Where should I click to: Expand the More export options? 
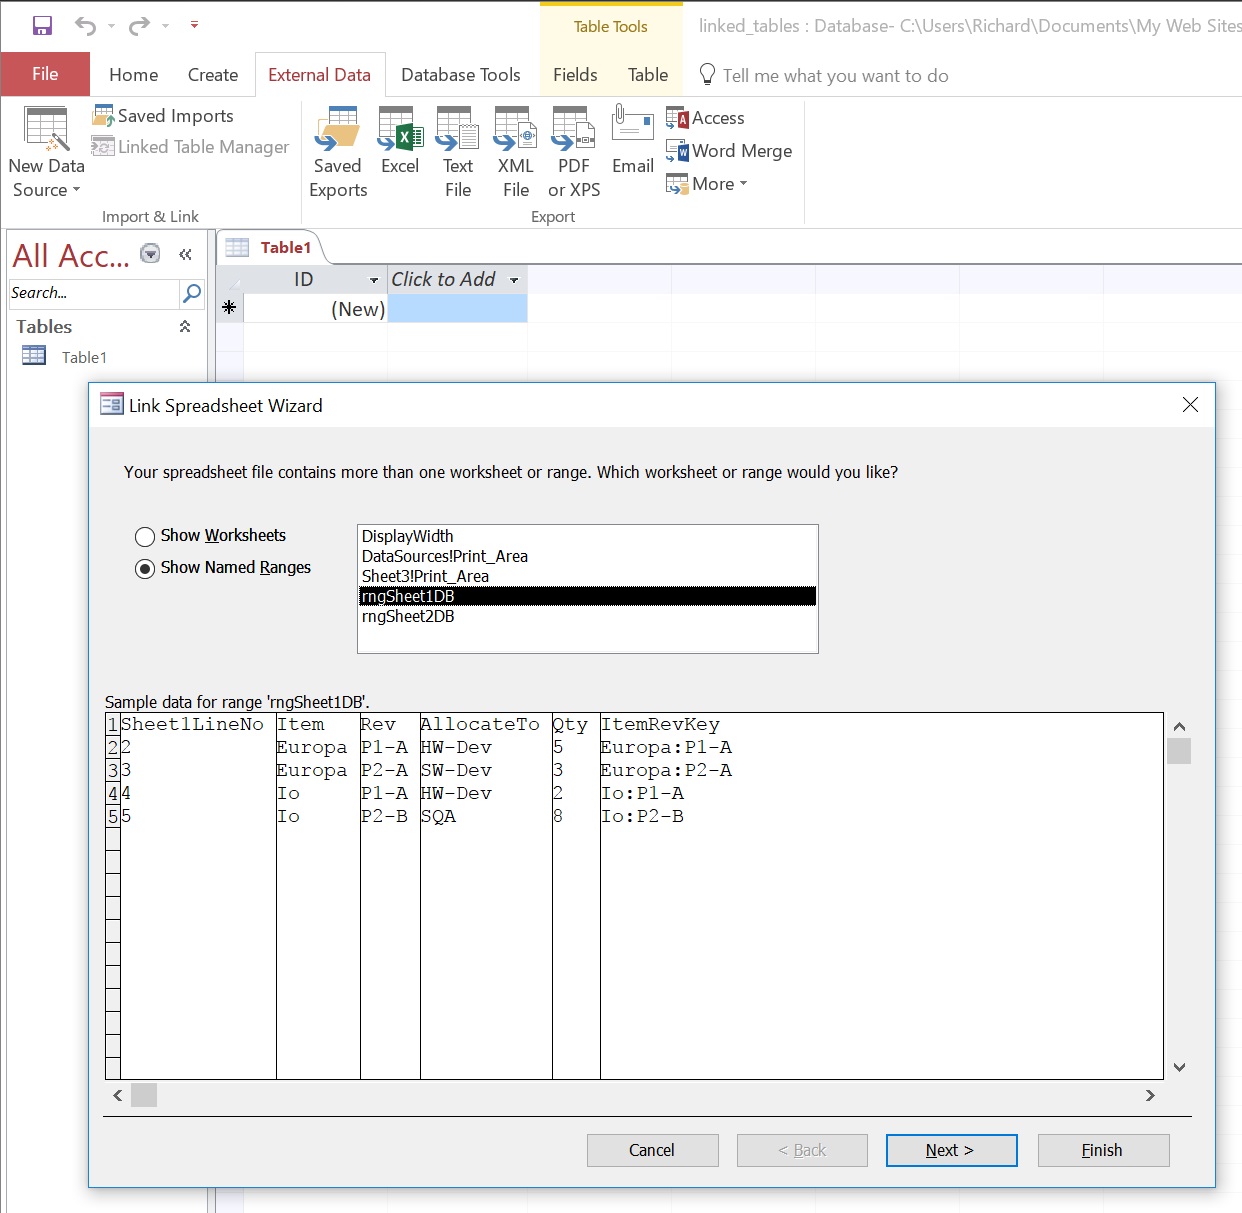[707, 184]
